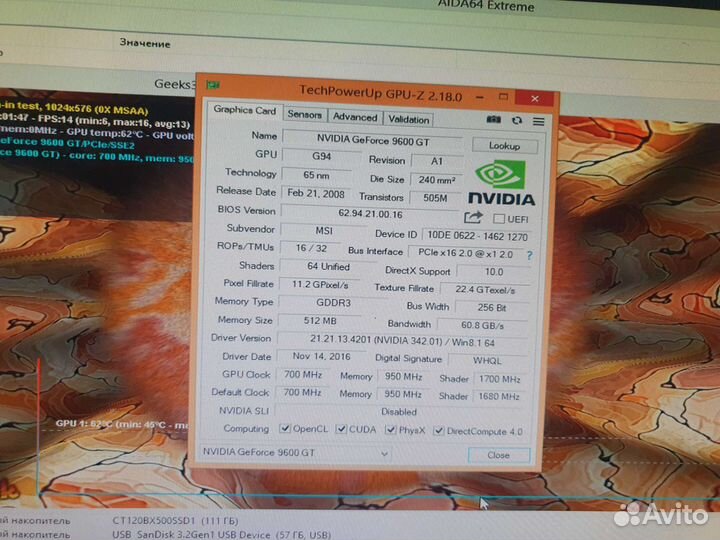The image size is (720, 540).
Task: Open the NVIDIA GeForce 9600 GT dropdown
Action: [295, 453]
